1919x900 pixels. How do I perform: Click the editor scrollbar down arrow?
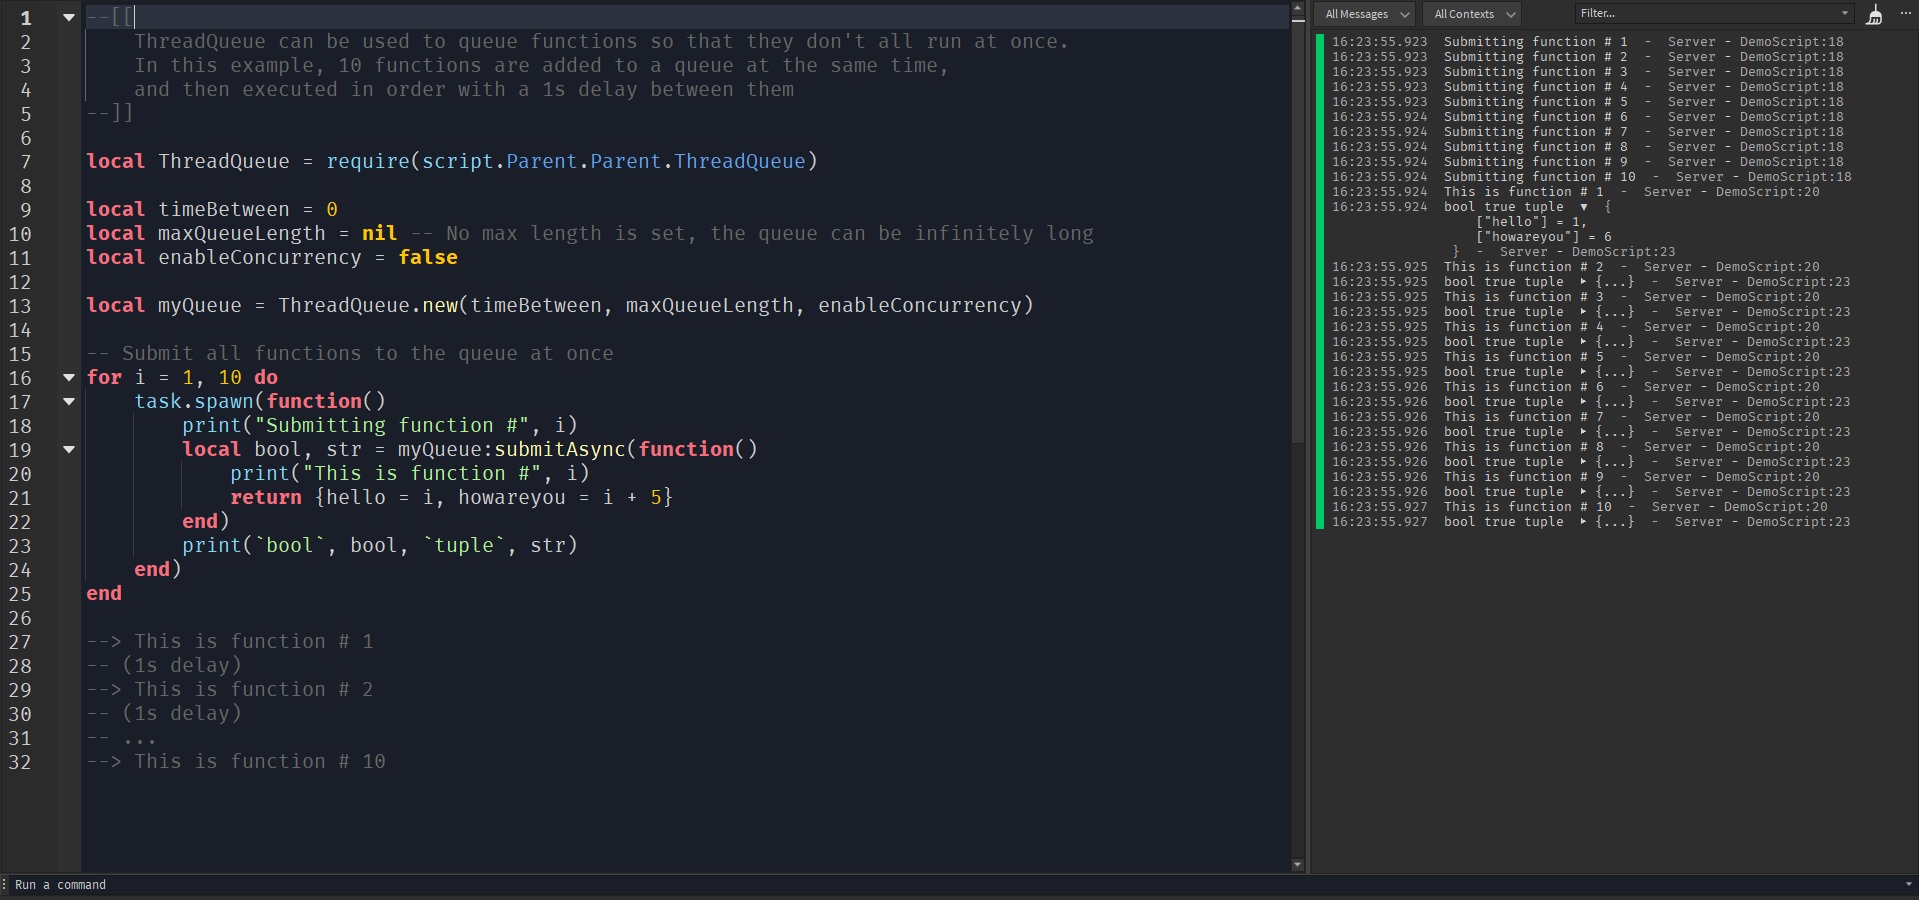[1297, 866]
